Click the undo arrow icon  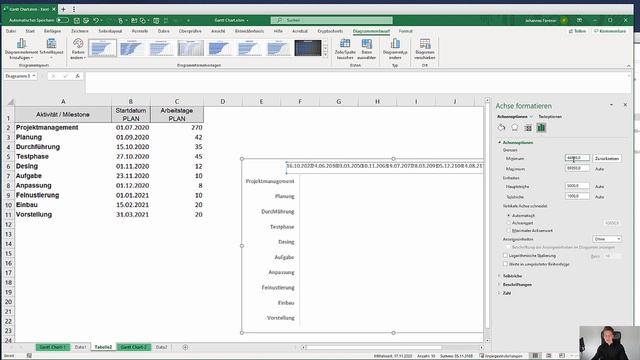pos(96,20)
